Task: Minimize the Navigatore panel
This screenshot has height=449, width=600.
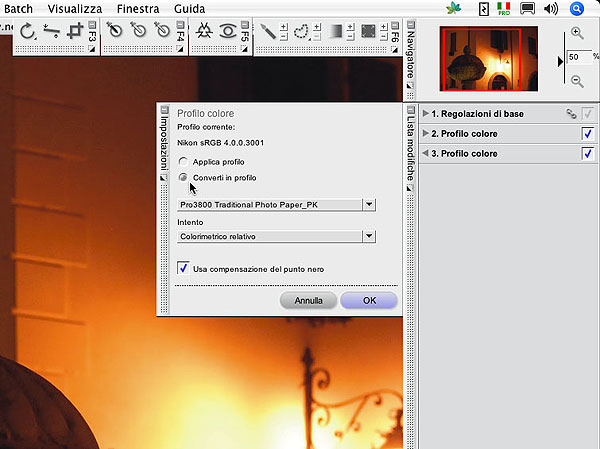Action: tap(411, 25)
